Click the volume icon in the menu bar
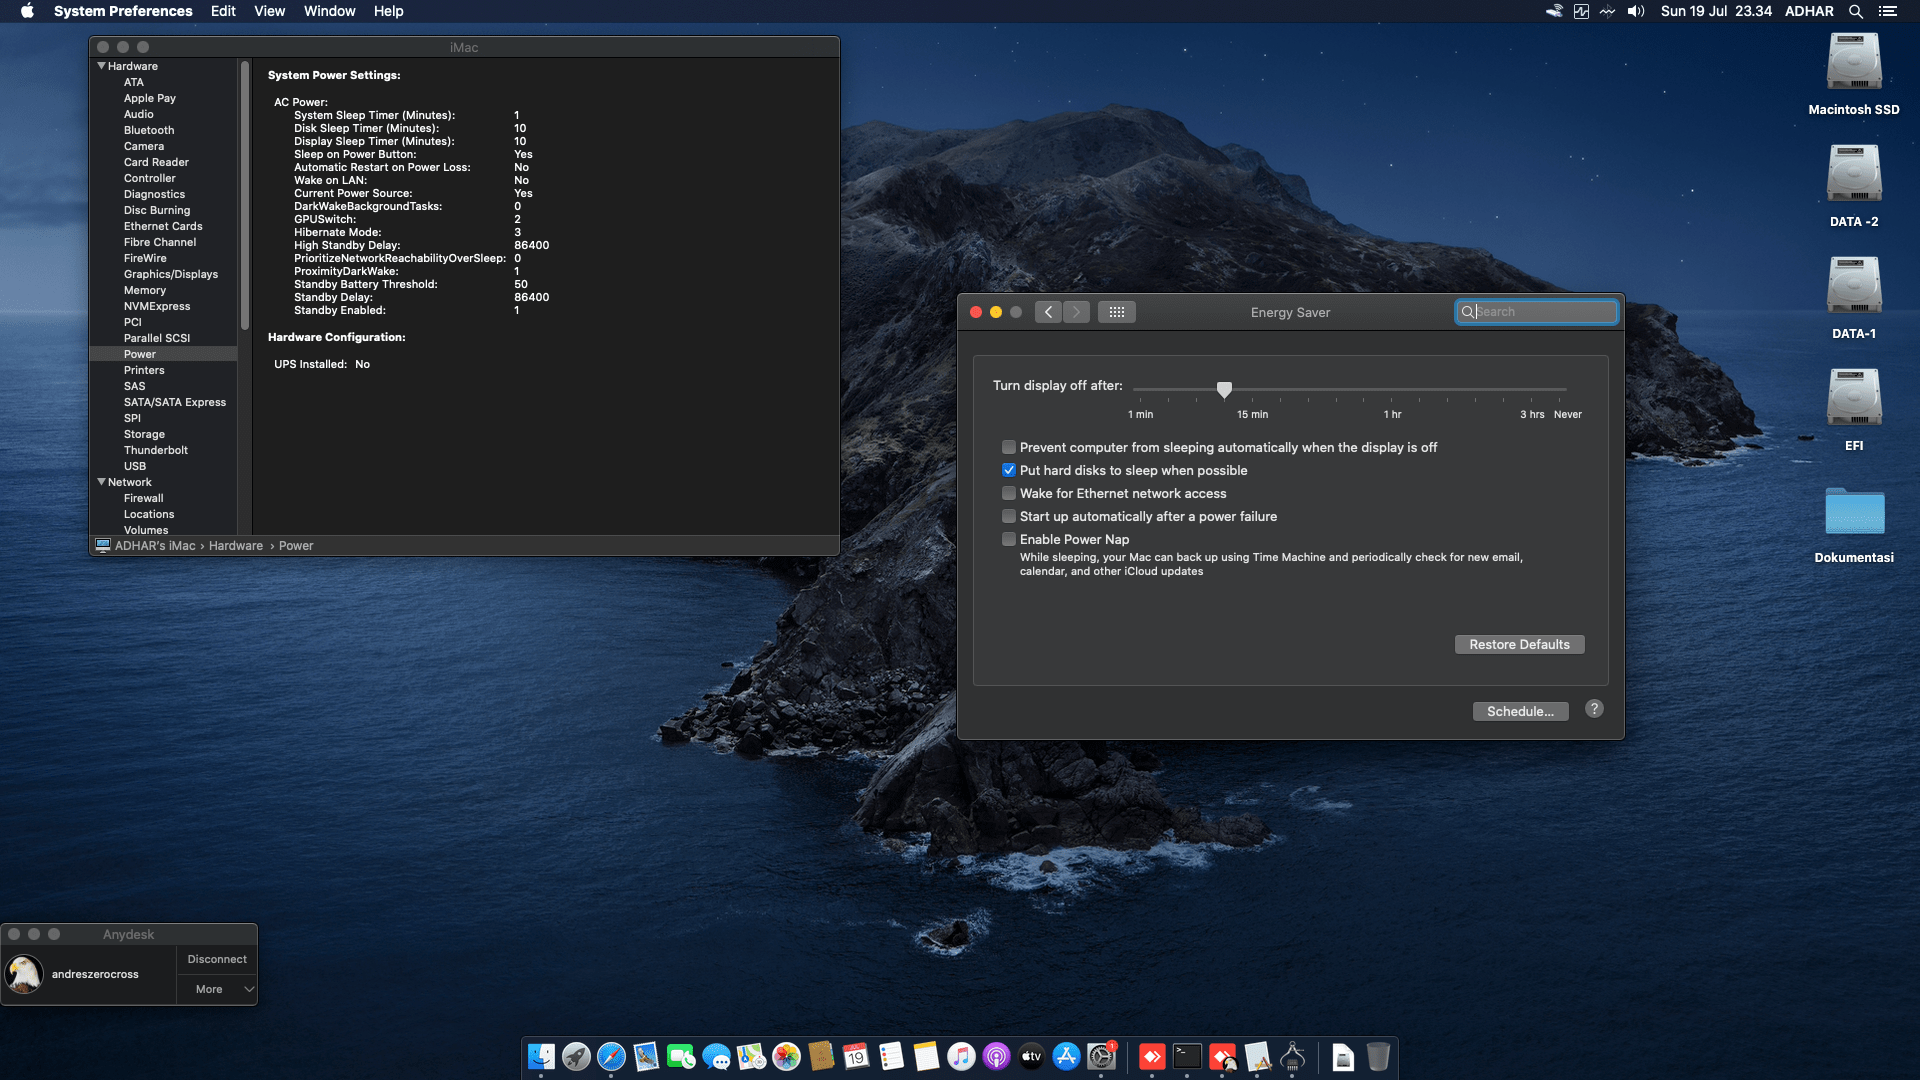The height and width of the screenshot is (1080, 1920). point(1636,11)
